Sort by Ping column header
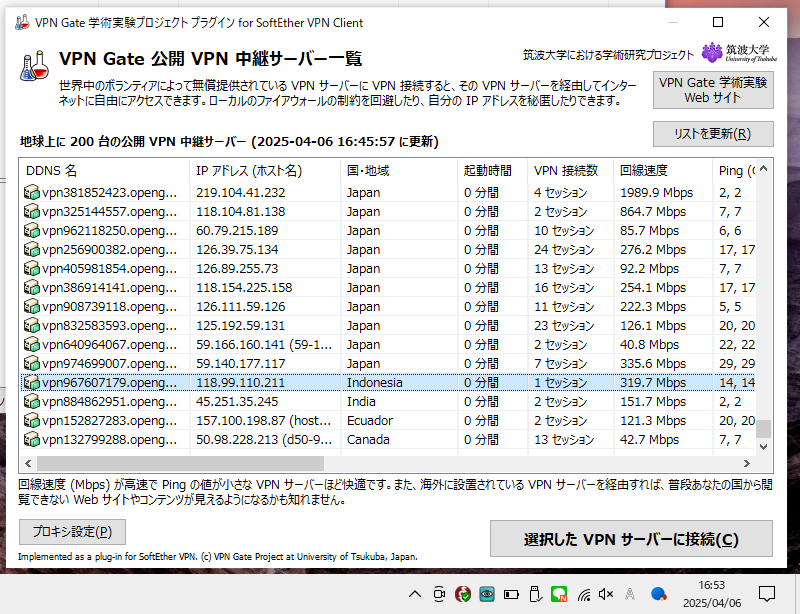The height and width of the screenshot is (614, 800). [x=734, y=170]
